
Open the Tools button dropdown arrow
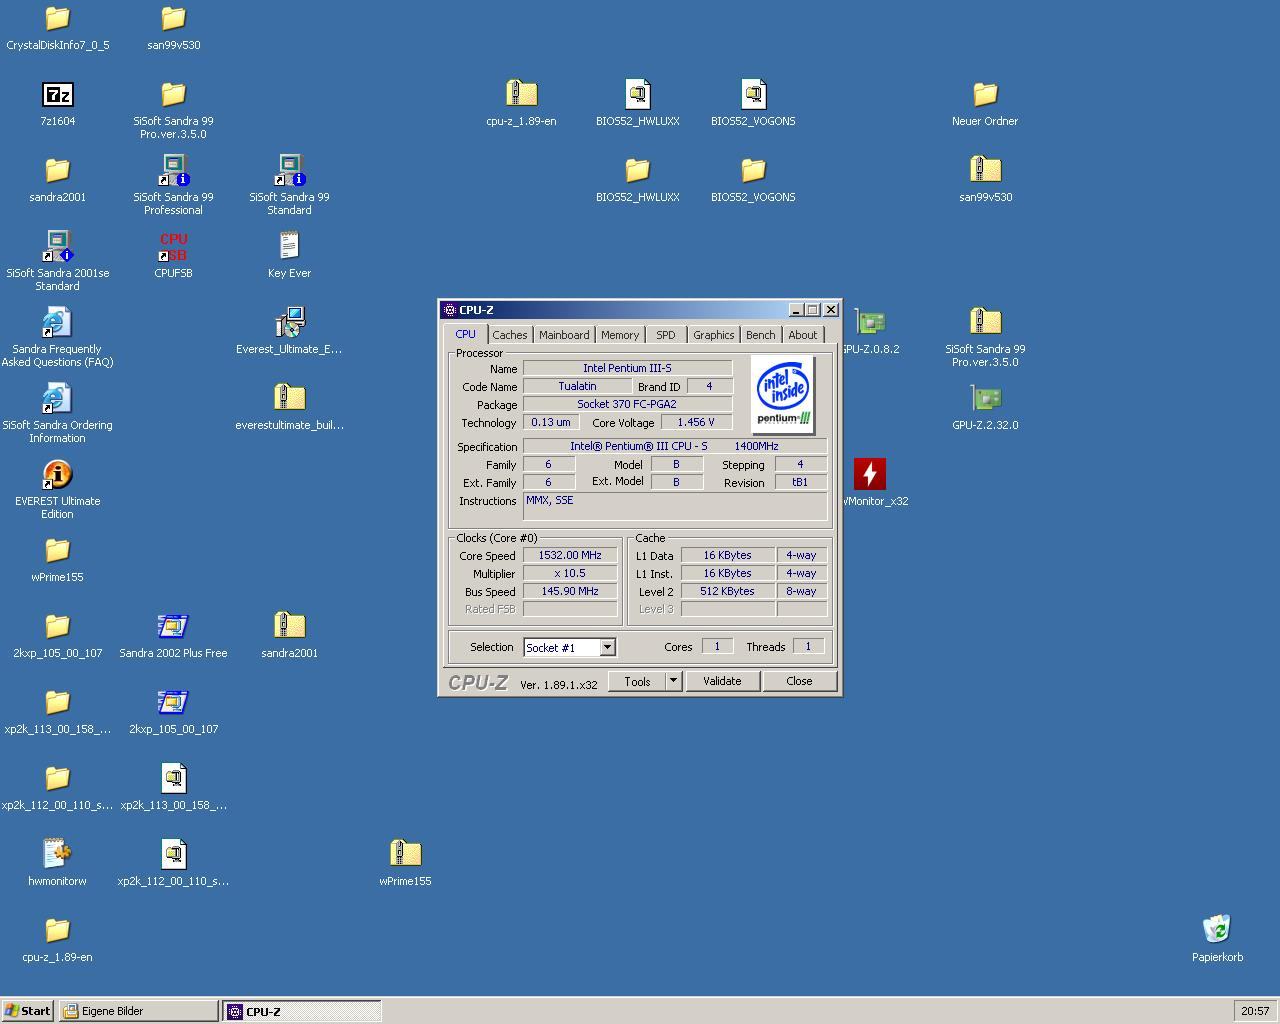click(673, 681)
